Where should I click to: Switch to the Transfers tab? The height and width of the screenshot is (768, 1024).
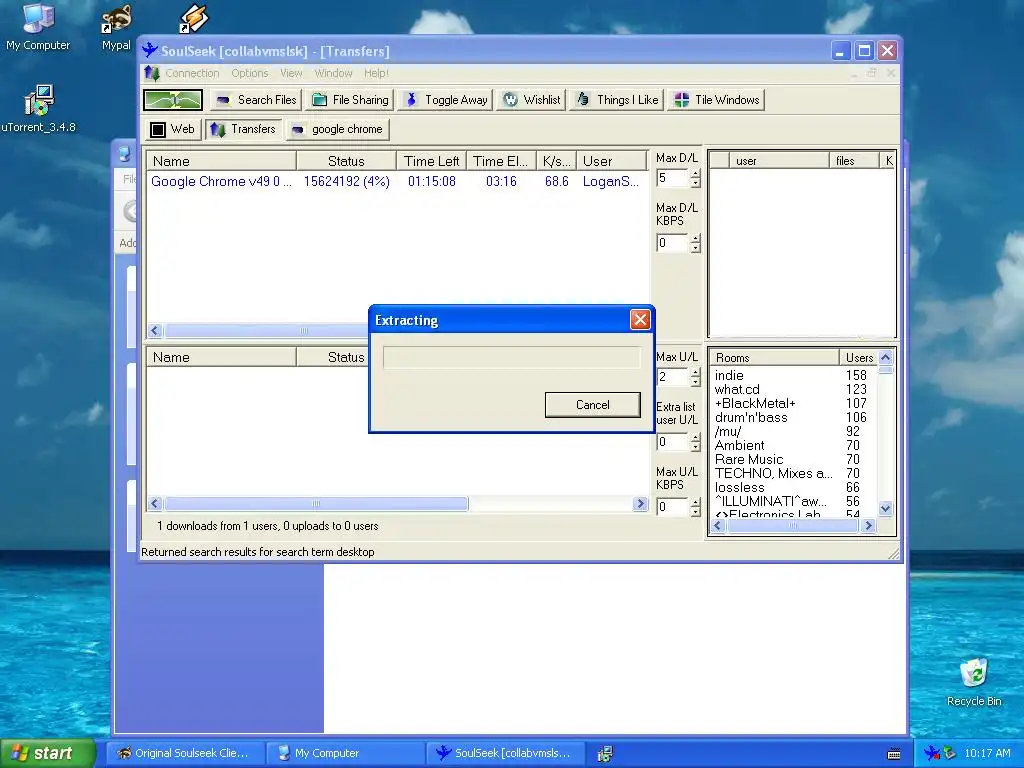pos(244,129)
